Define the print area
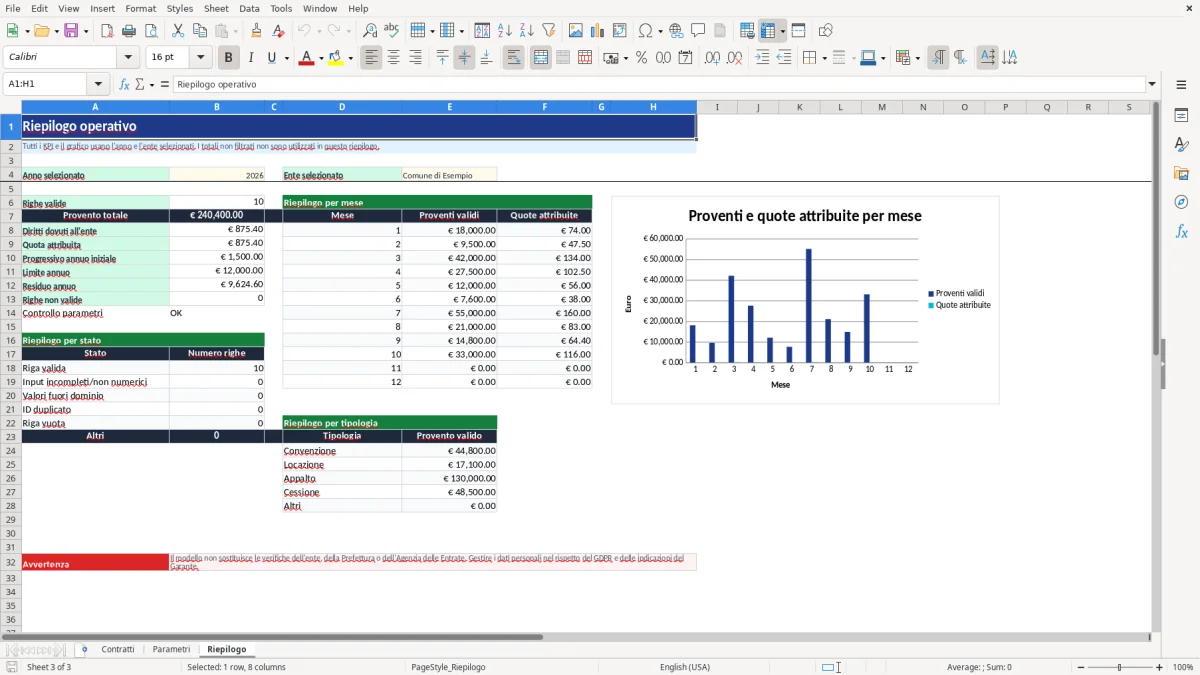1200x675 pixels. pos(747,31)
